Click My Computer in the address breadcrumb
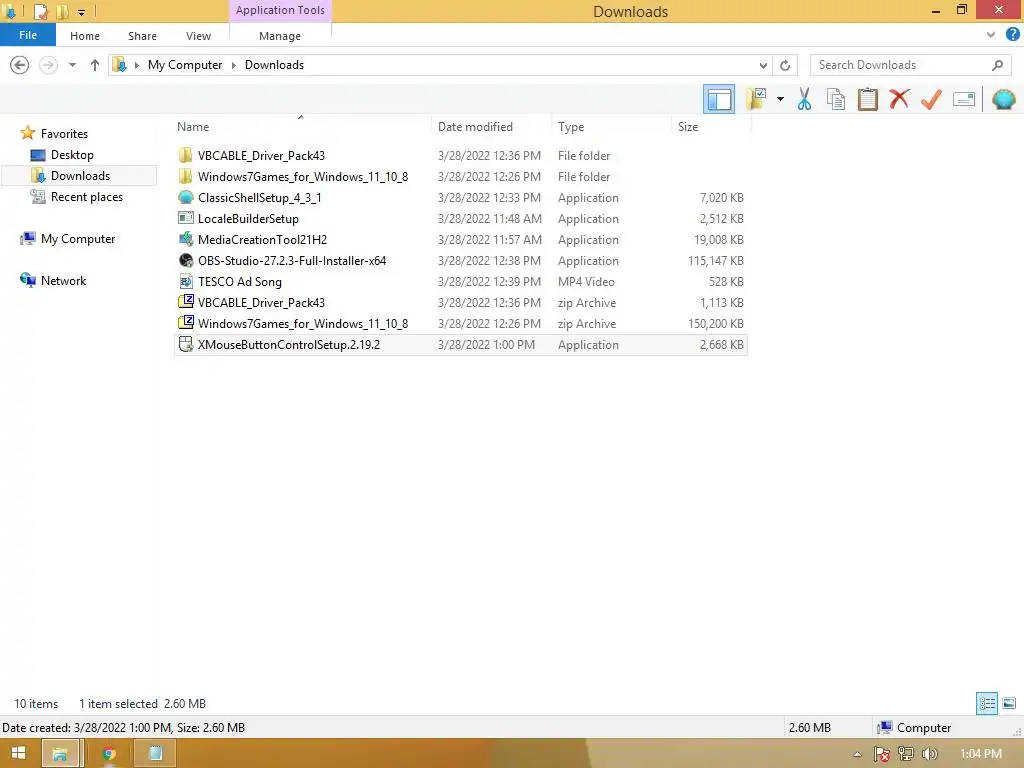 click(x=185, y=65)
